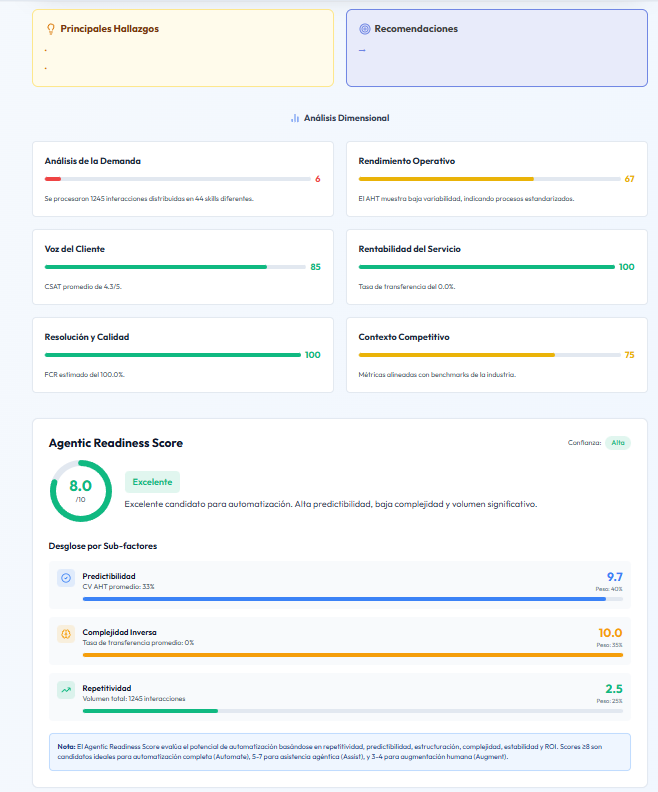Click the Agentic Readiness Score heading
Image resolution: width=658 pixels, height=792 pixels.
116,443
